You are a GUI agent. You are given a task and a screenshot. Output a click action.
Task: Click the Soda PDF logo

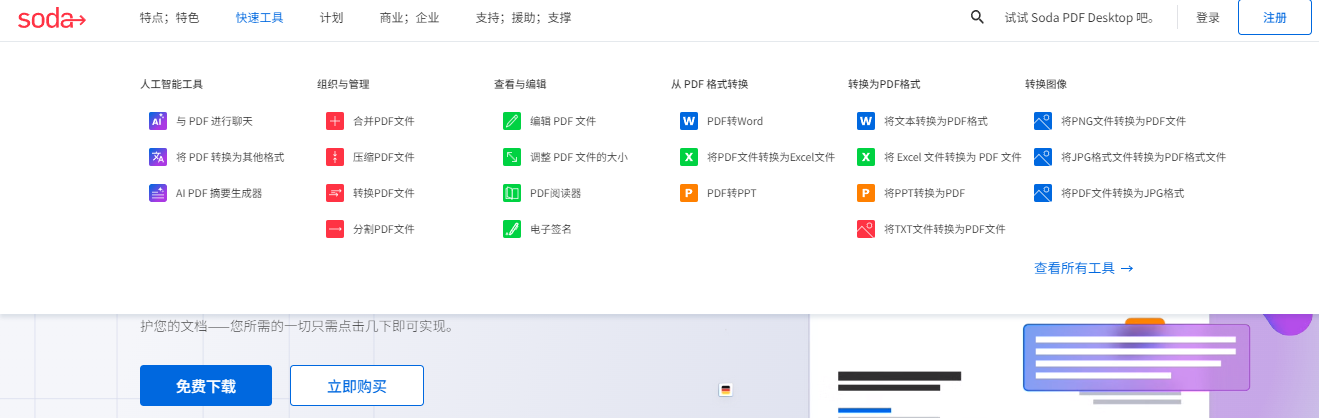coord(52,18)
